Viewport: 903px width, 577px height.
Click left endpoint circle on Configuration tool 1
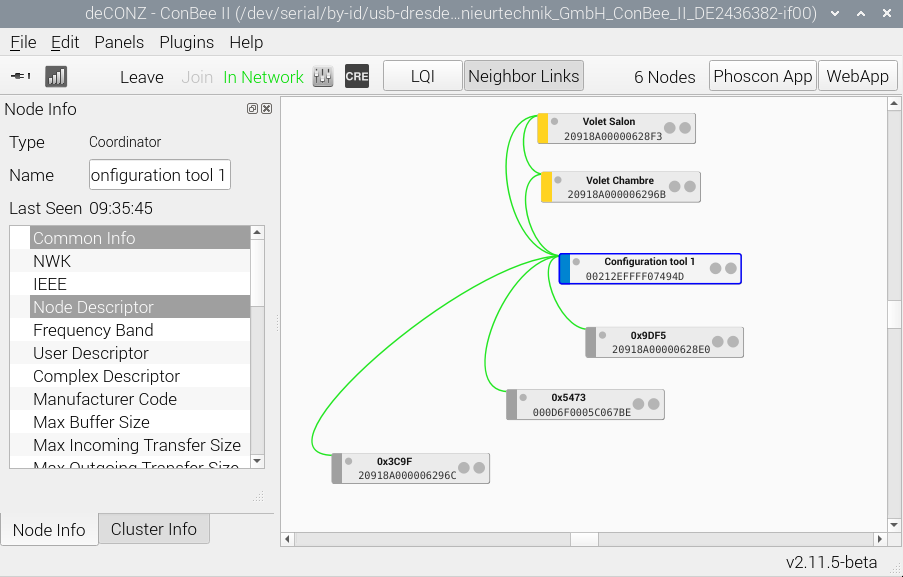715,268
